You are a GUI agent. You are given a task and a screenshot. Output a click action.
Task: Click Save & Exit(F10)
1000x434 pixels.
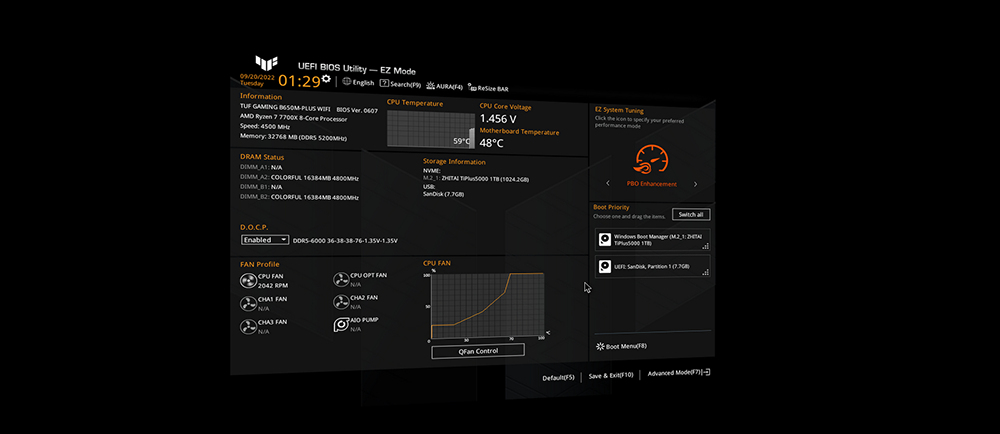pyautogui.click(x=610, y=375)
